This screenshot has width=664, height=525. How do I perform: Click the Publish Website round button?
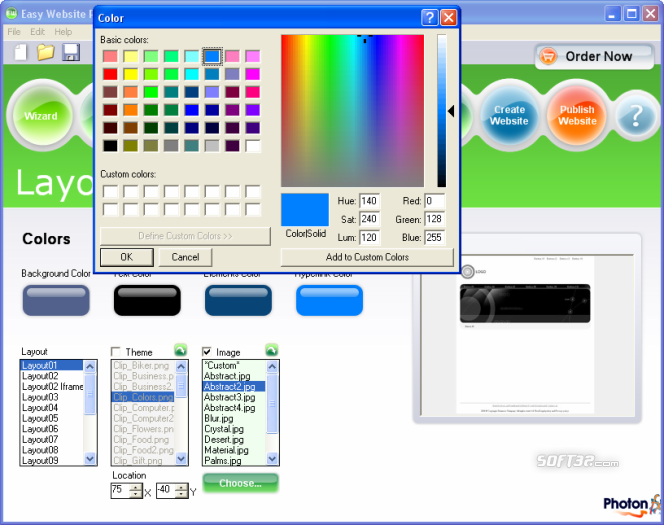click(x=577, y=115)
